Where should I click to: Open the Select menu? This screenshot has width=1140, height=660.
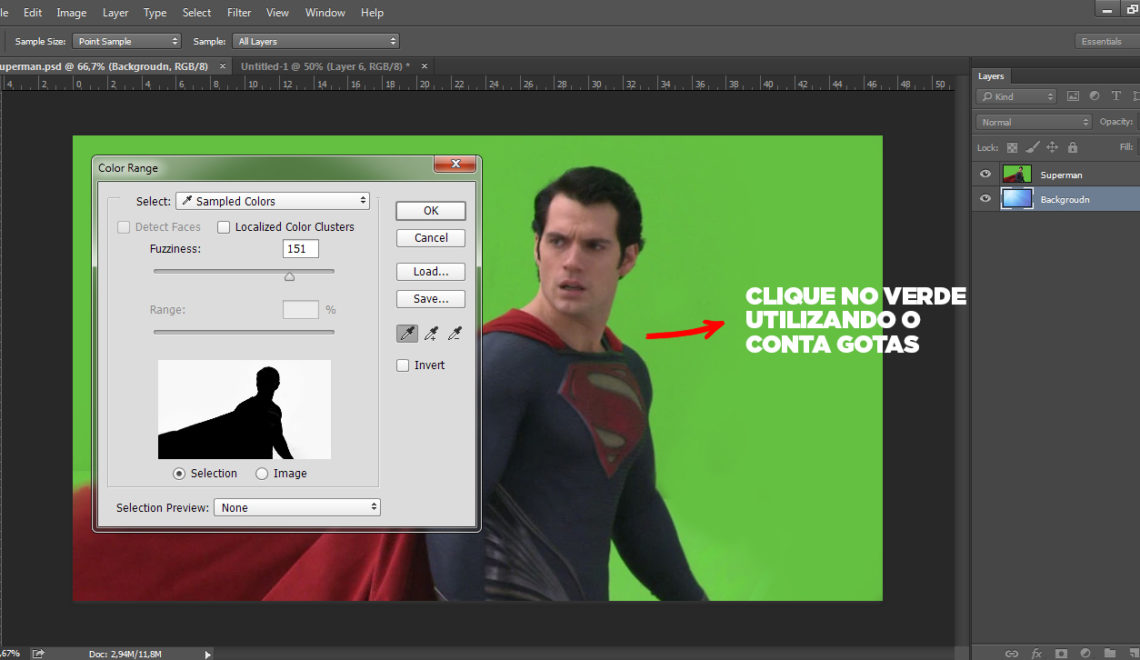point(196,12)
